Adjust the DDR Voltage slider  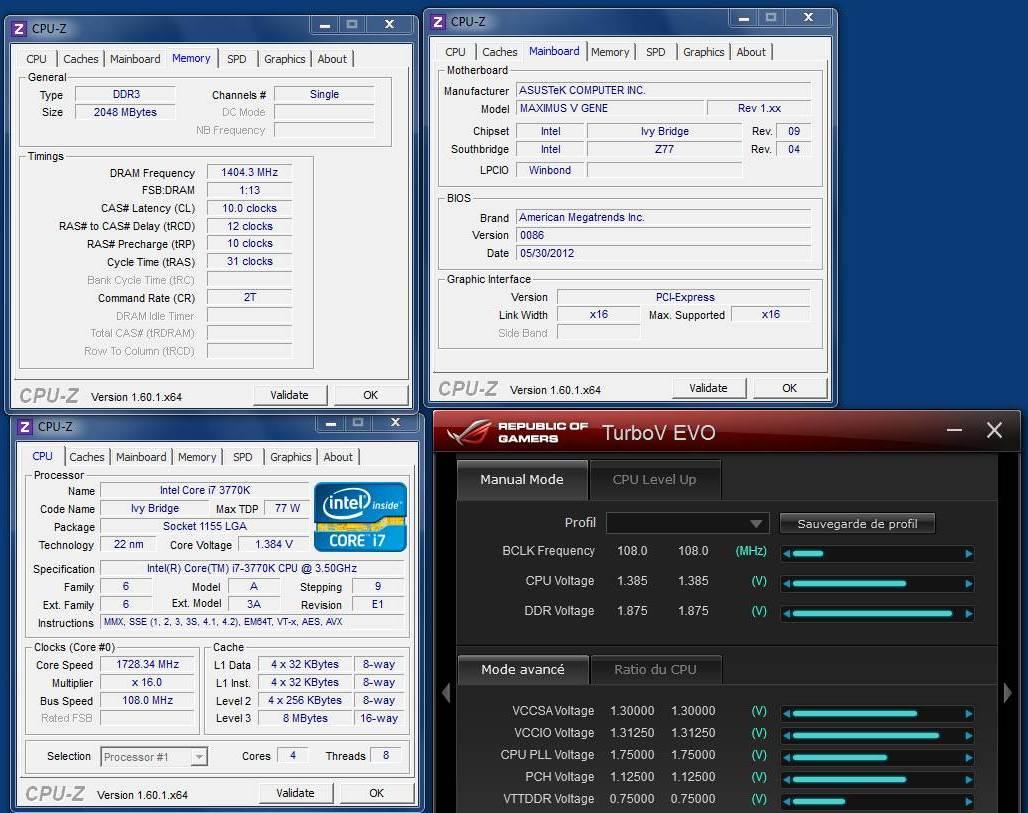[877, 614]
